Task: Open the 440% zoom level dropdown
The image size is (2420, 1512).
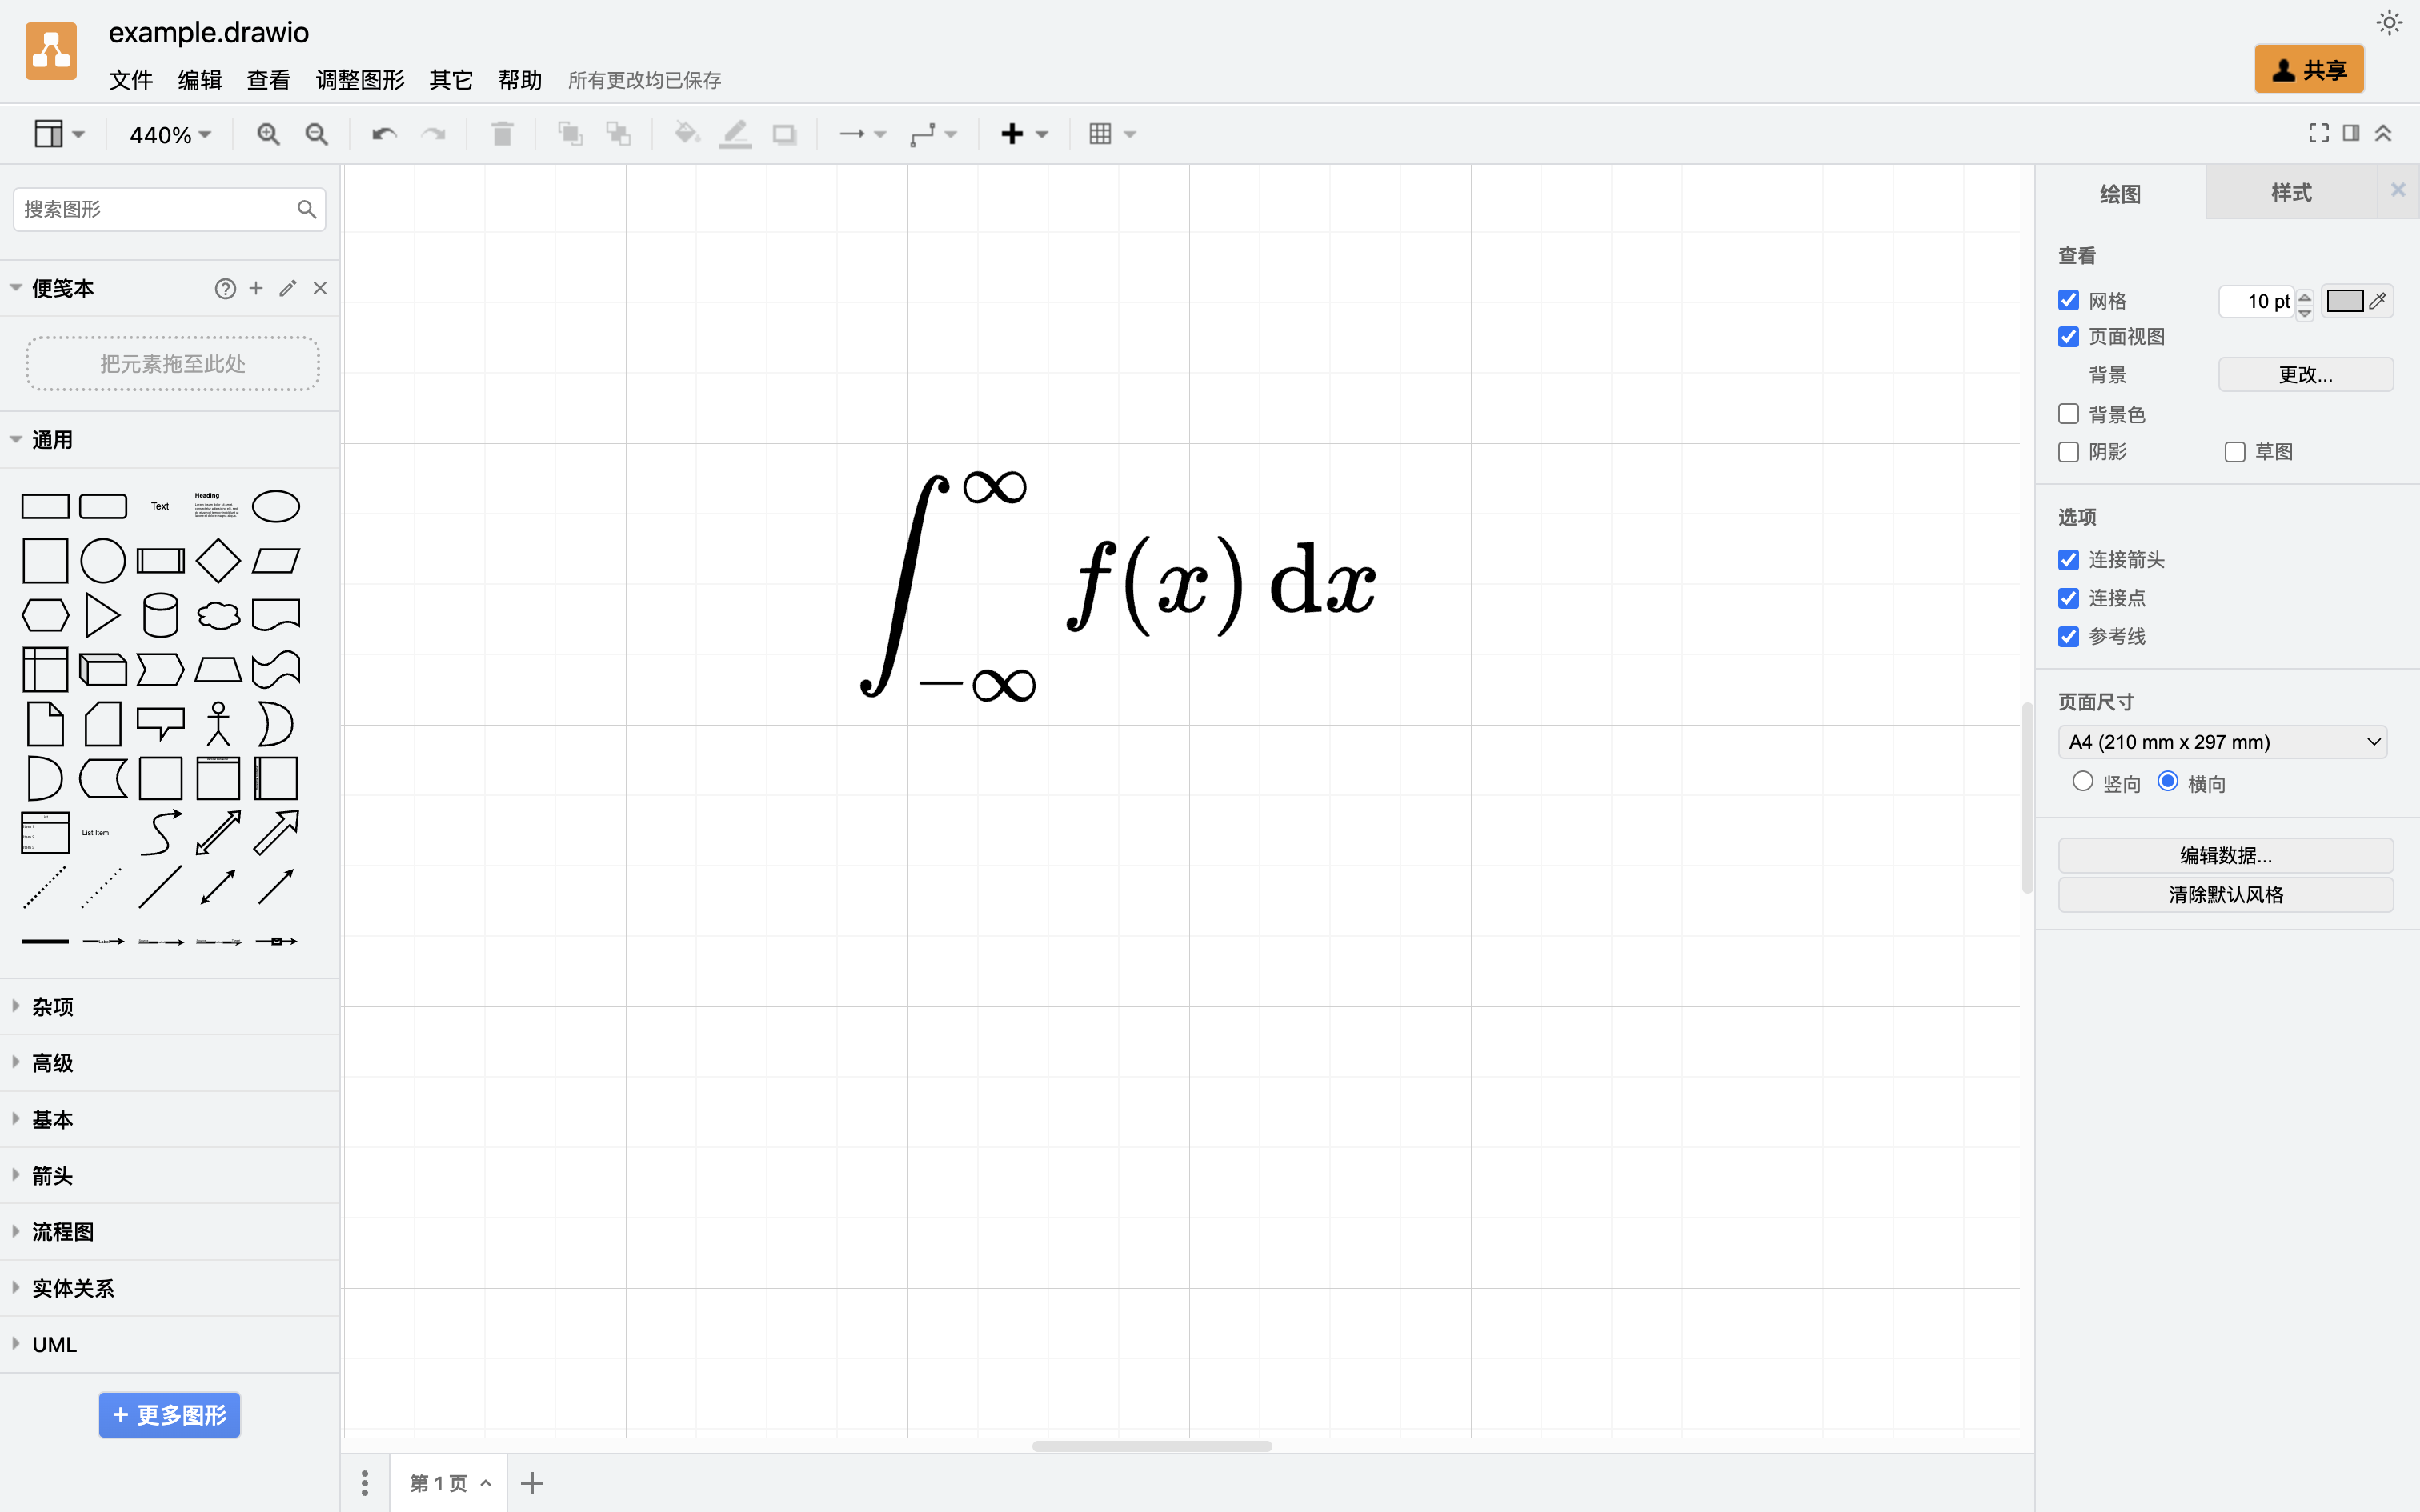Action: (170, 134)
